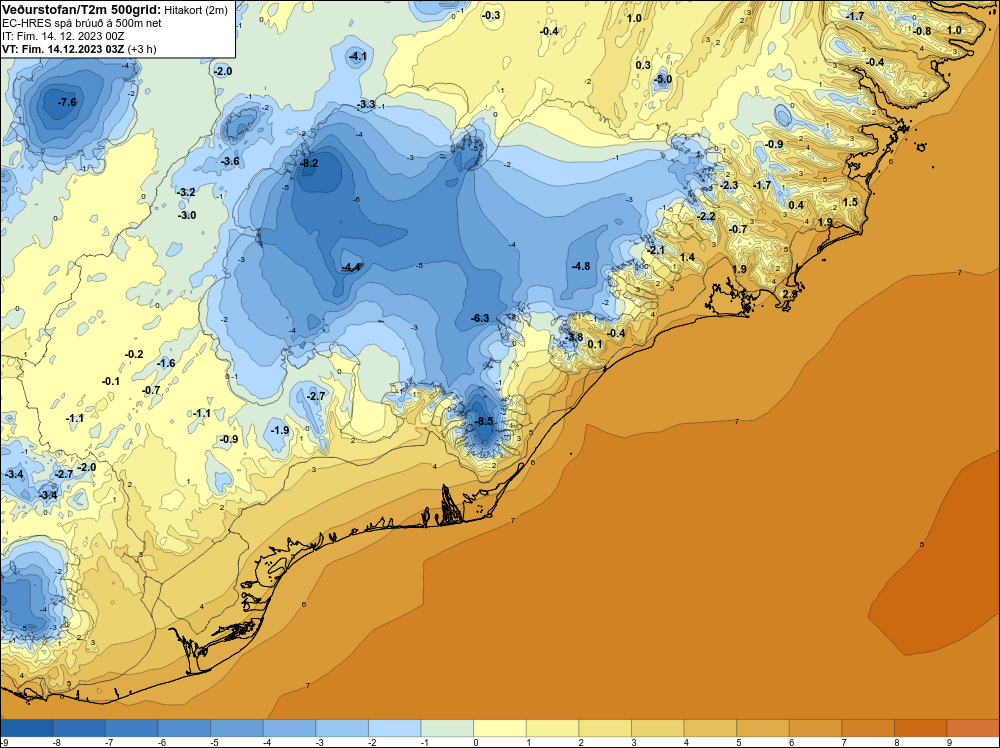Viewport: 1000px width, 748px height.
Task: Click the legend tick value 0
Action: pos(475,742)
